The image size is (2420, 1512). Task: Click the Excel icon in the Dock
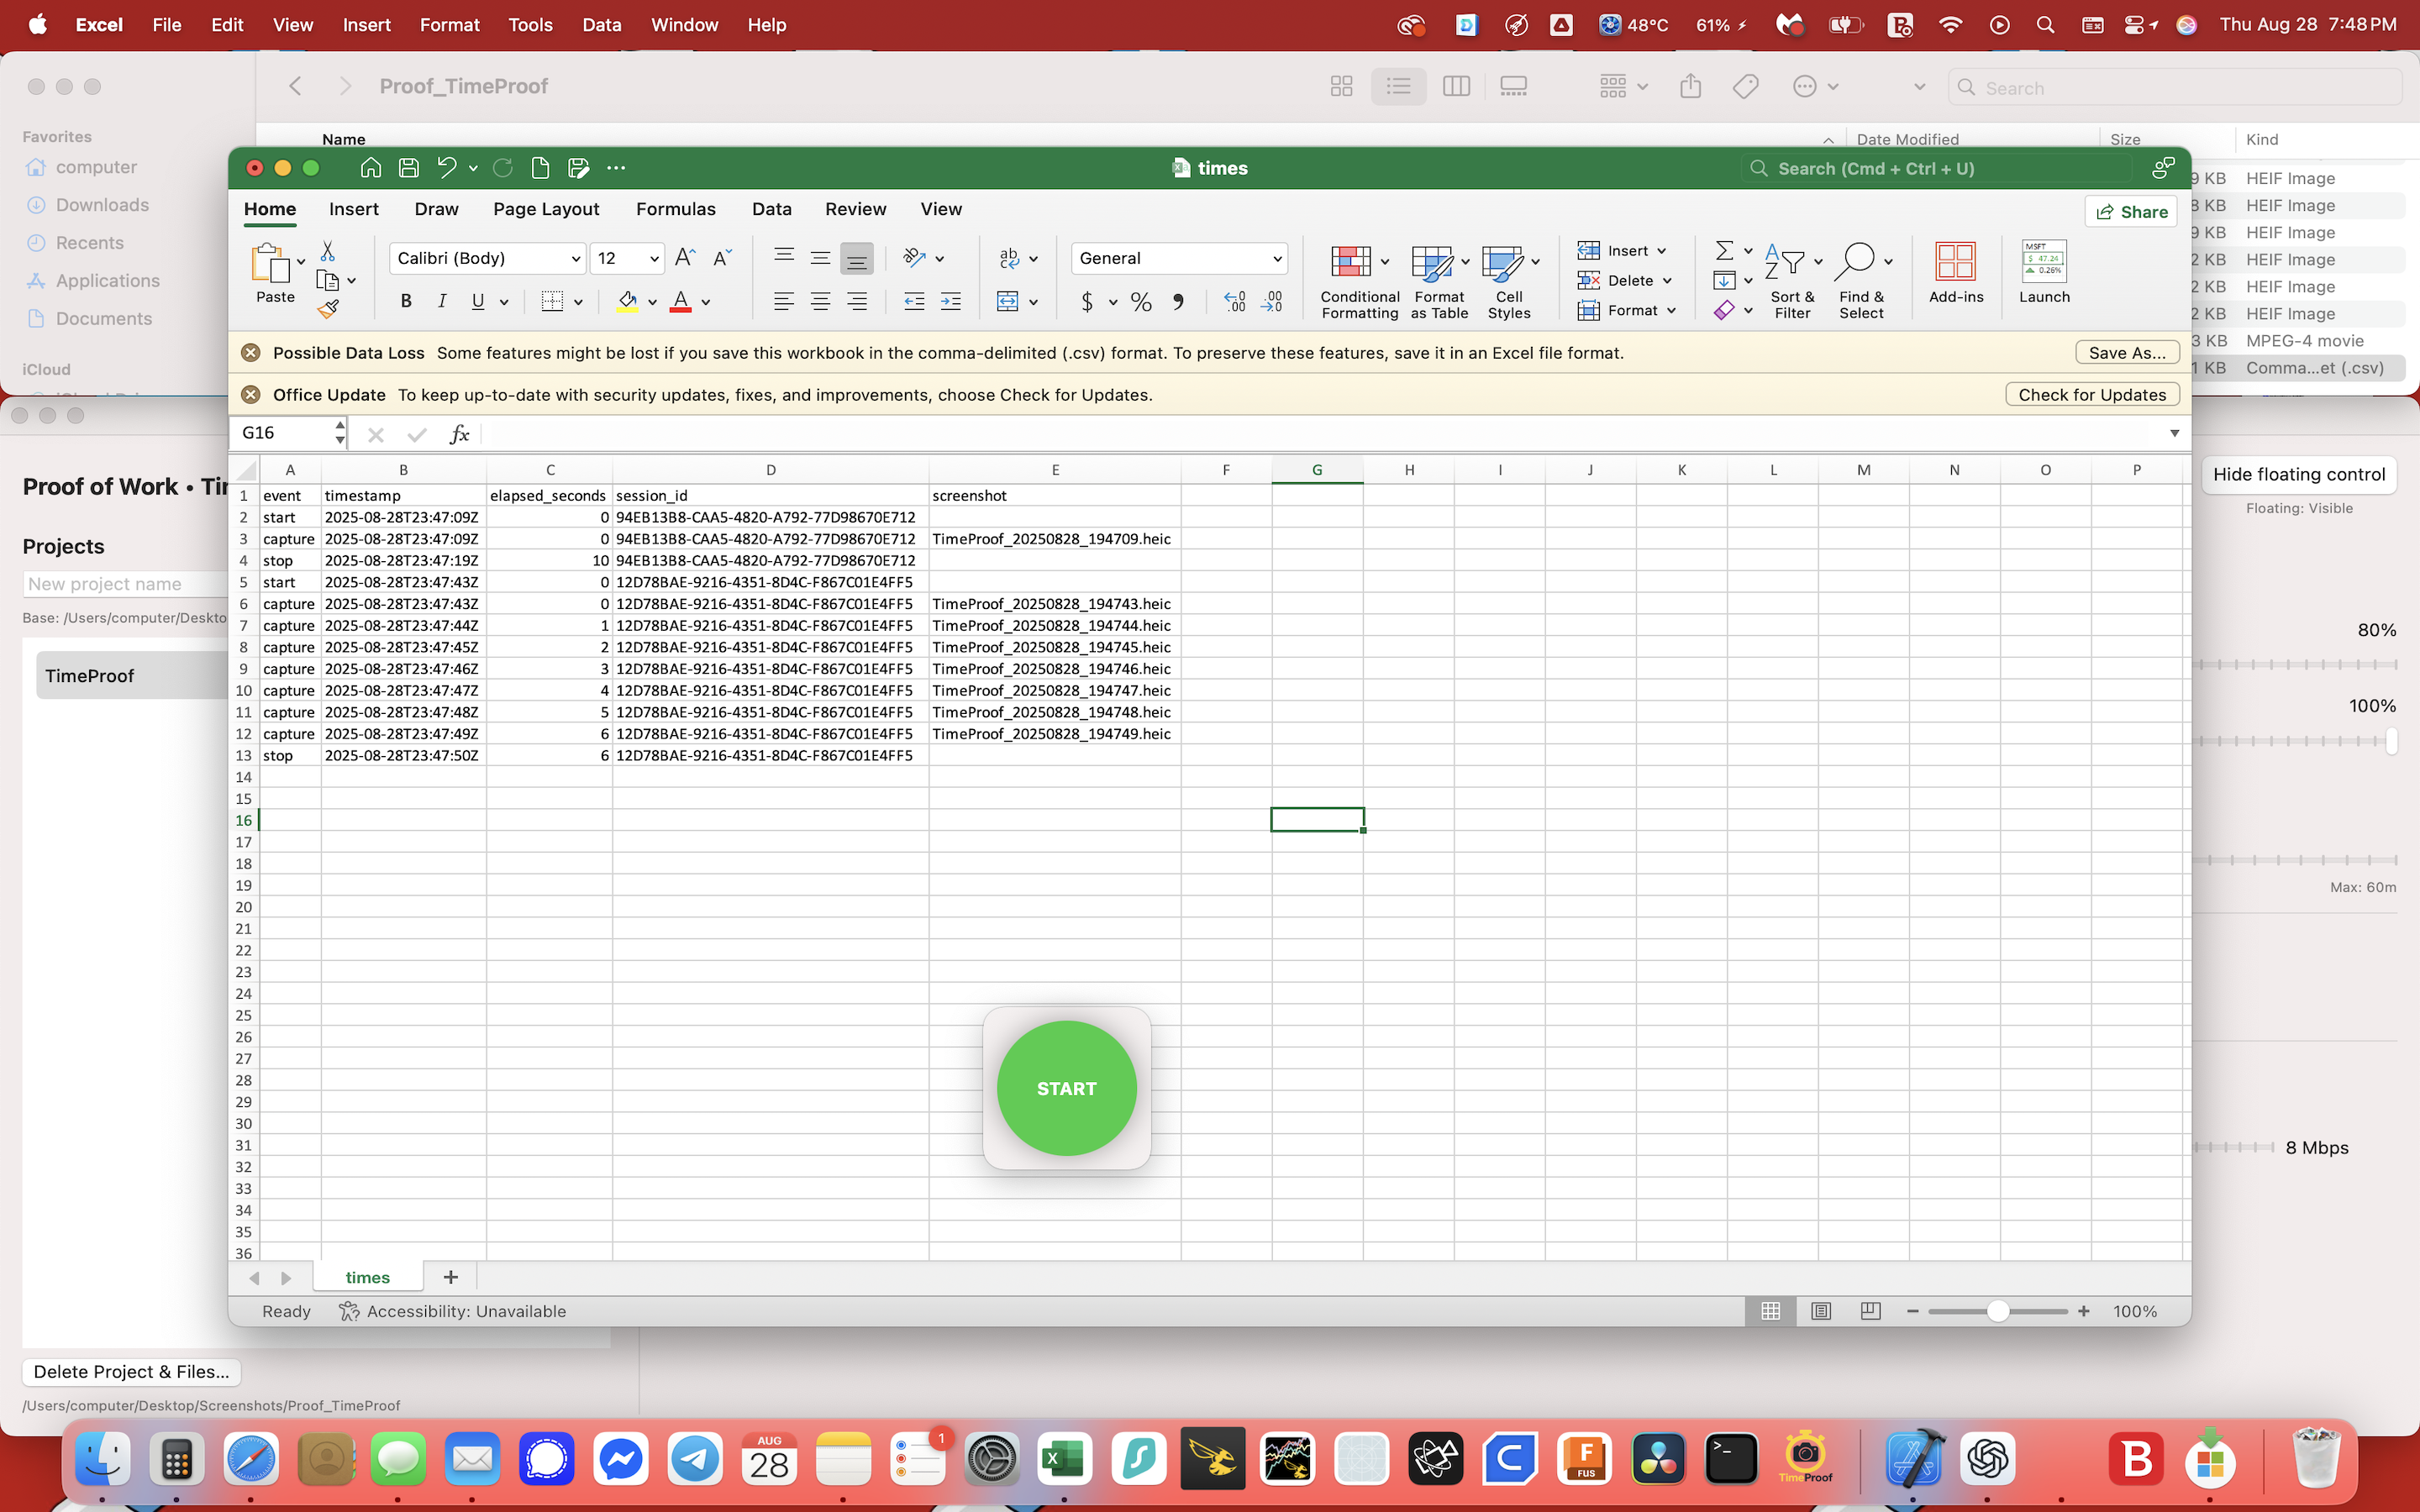[x=1064, y=1459]
